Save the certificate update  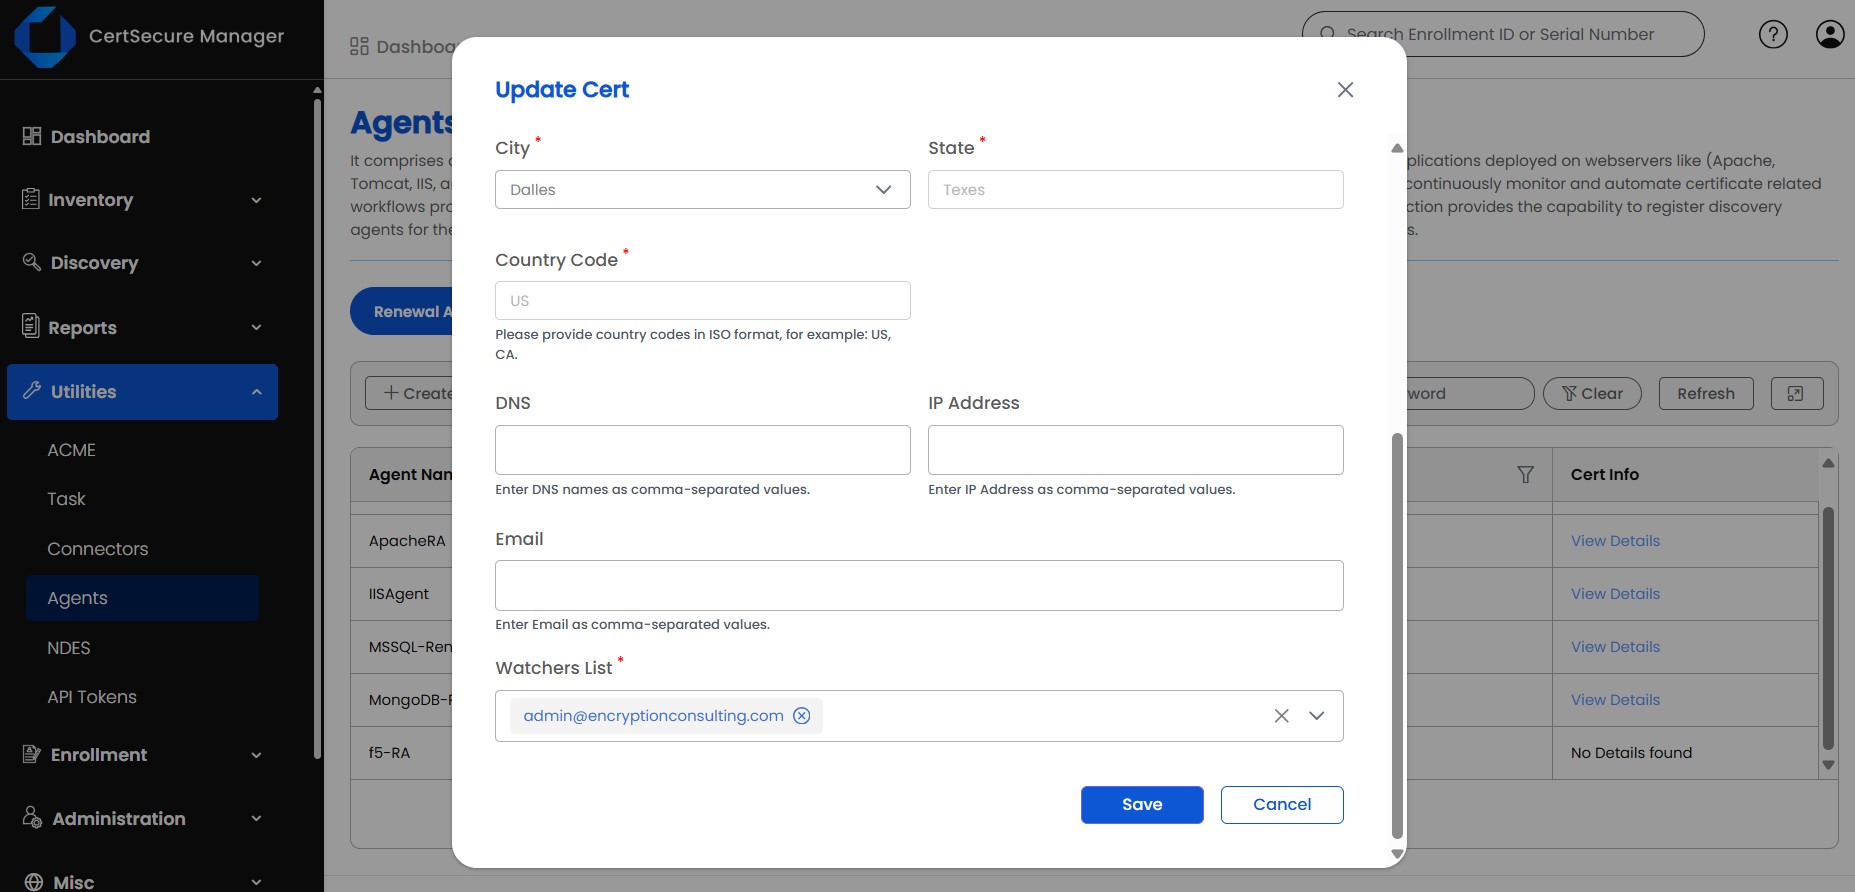click(1142, 805)
